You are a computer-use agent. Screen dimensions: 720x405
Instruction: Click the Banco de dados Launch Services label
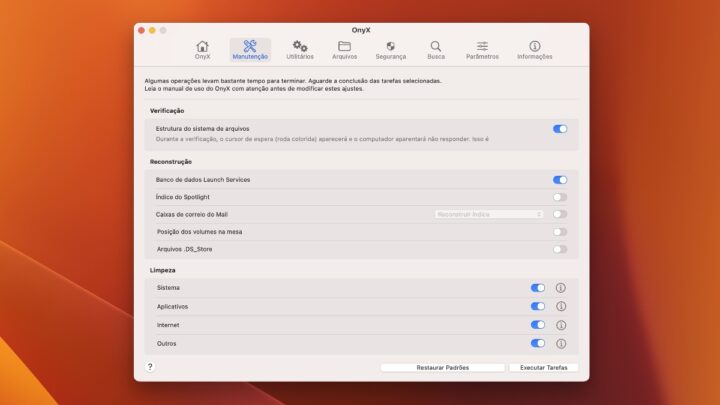coord(203,180)
